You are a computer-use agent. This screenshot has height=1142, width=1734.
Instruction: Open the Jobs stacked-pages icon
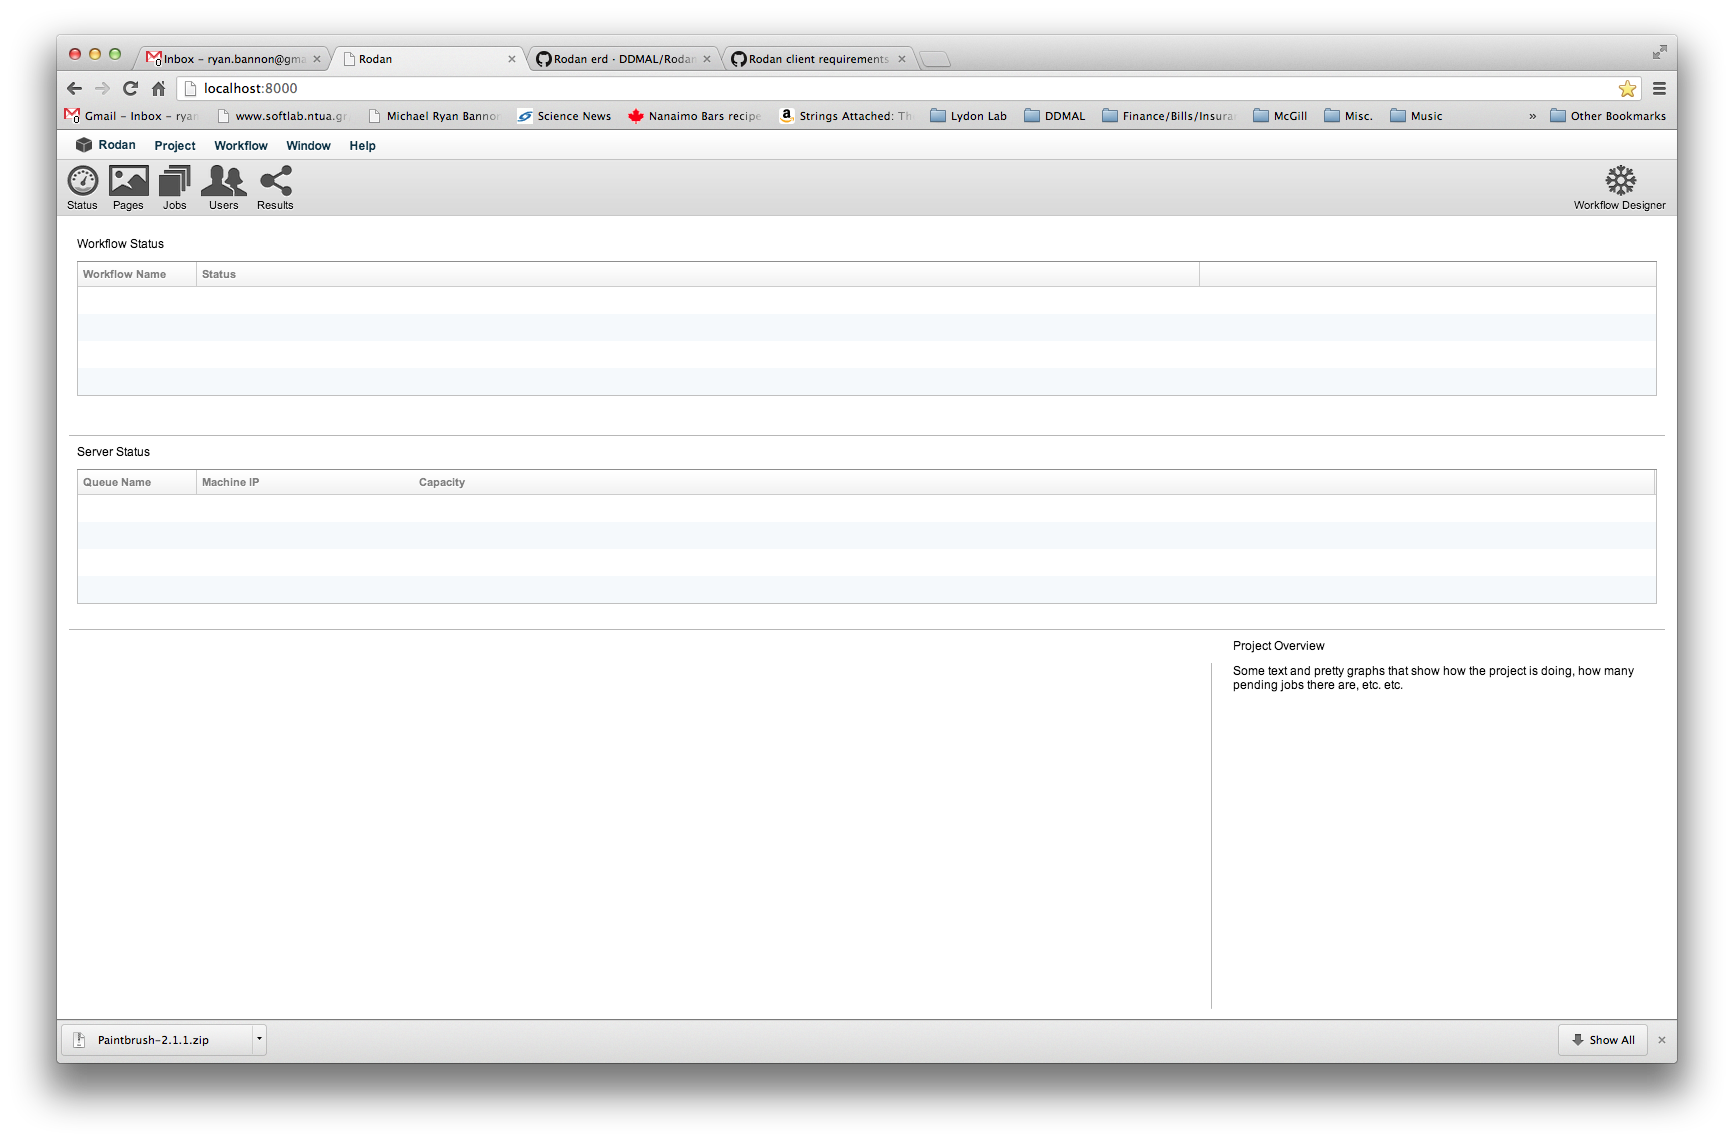pos(175,187)
